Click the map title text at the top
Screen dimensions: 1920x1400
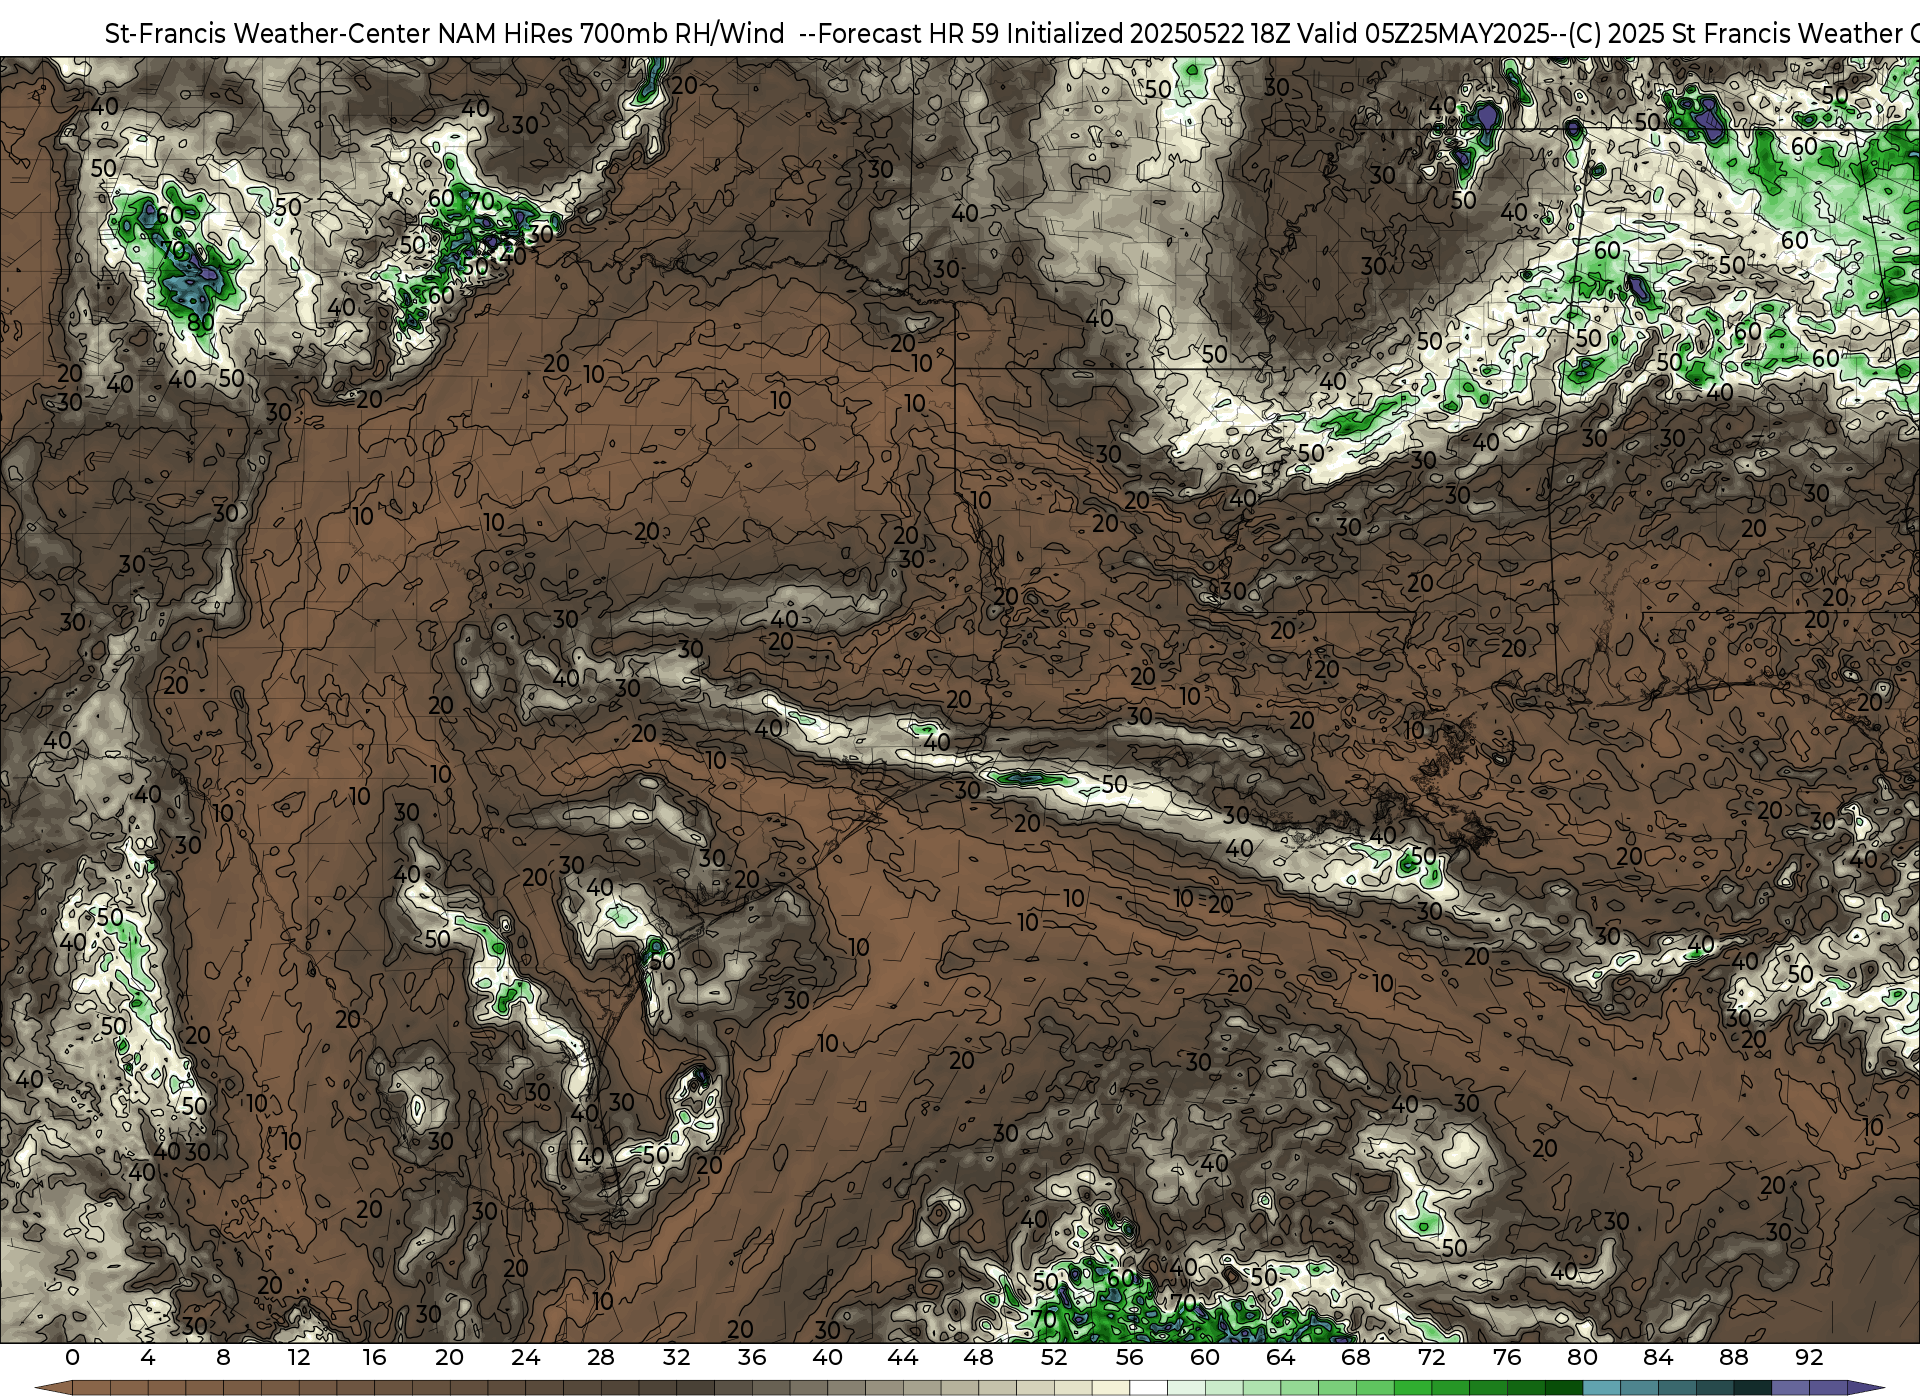[1012, 33]
